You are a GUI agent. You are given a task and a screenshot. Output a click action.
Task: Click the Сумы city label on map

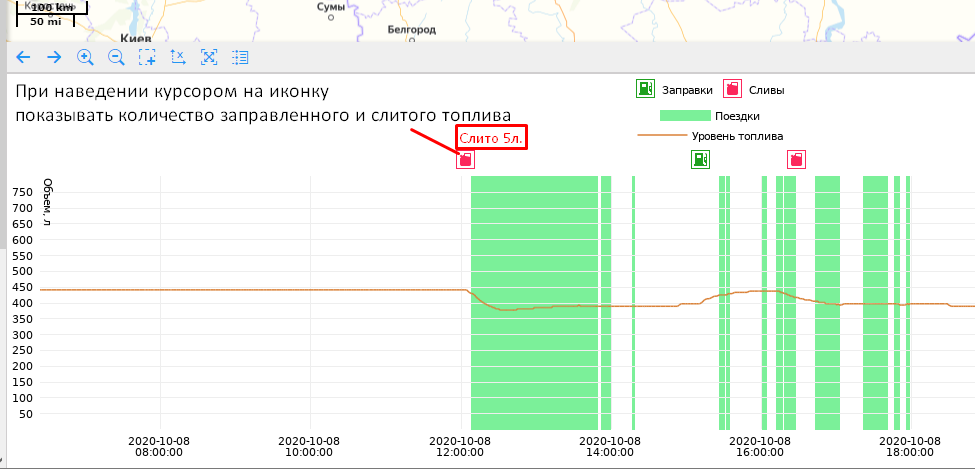pyautogui.click(x=330, y=7)
